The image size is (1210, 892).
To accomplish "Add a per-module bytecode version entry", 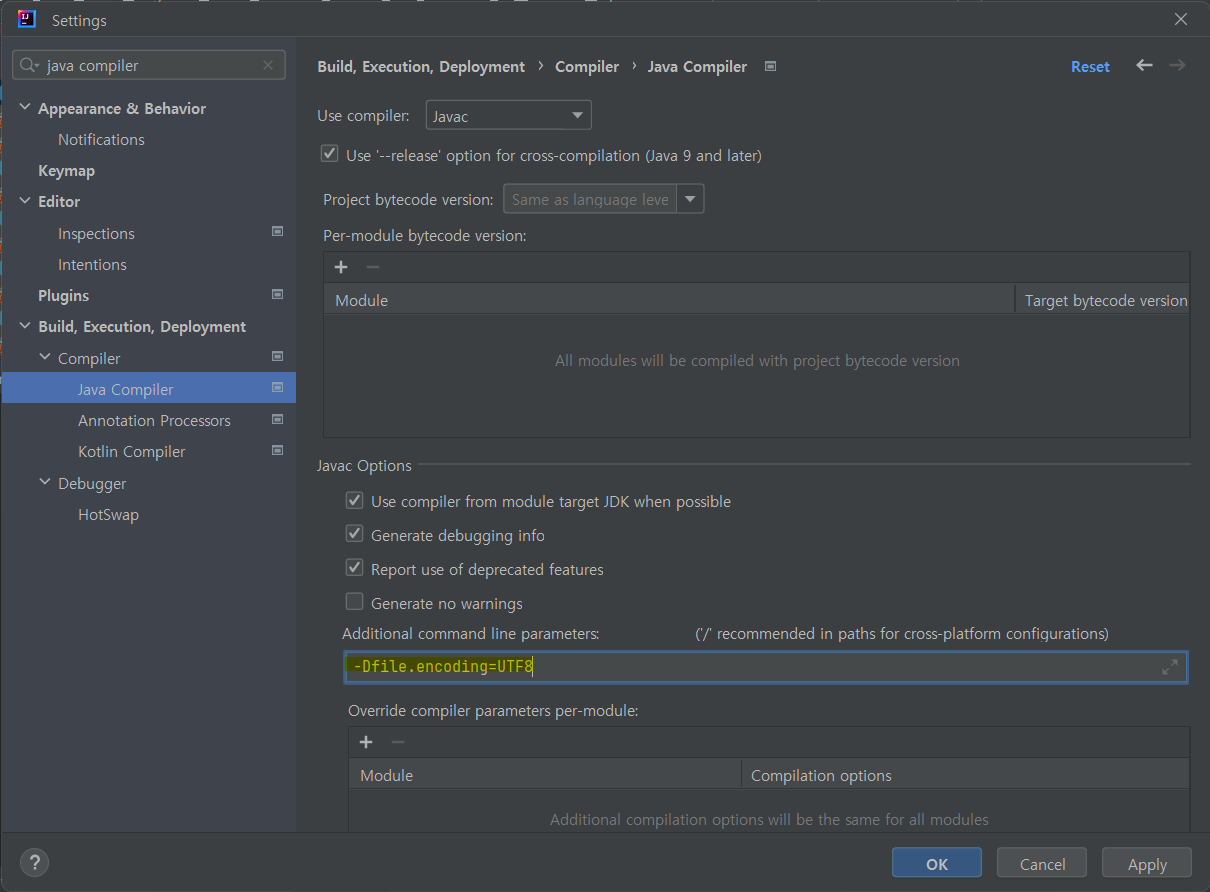I will coord(341,267).
